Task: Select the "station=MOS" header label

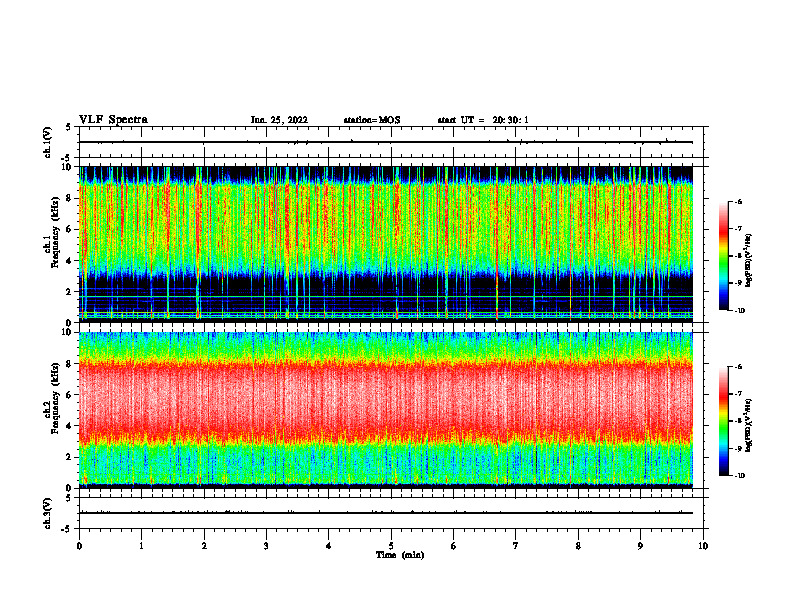Action: coord(372,120)
